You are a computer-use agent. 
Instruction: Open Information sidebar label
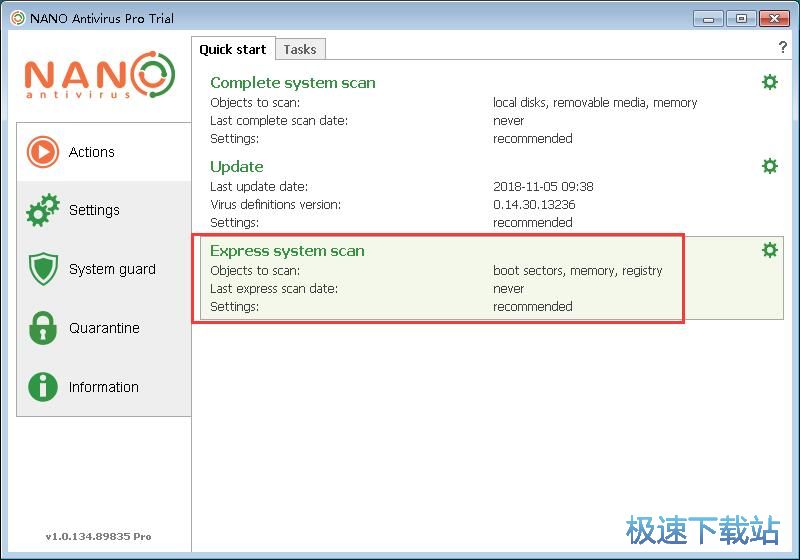(104, 387)
